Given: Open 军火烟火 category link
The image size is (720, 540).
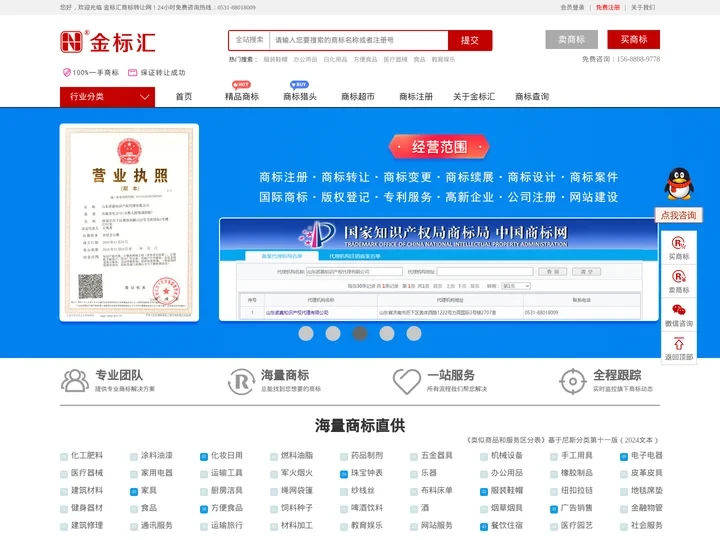Looking at the screenshot, I should (x=297, y=473).
